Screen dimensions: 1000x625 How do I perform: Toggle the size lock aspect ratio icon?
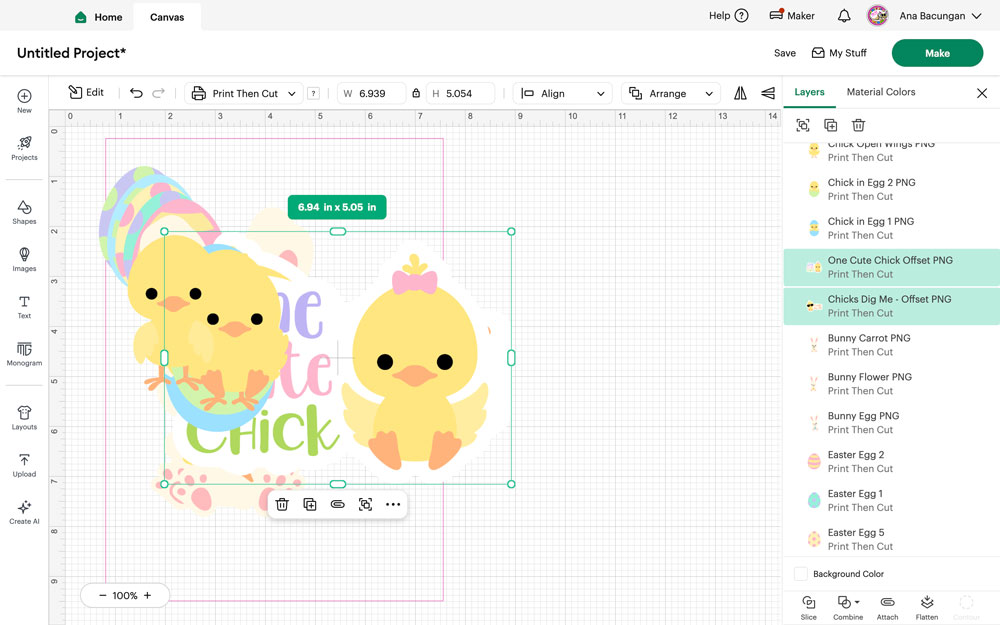pos(416,93)
